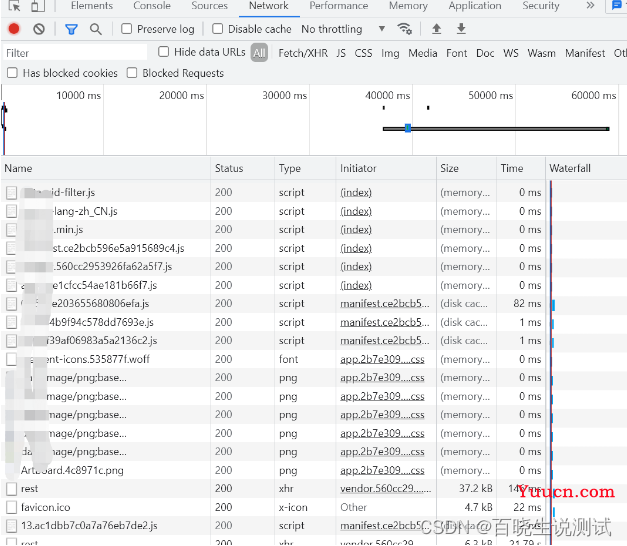Filter by Fetch/XHR requests

click(x=303, y=53)
